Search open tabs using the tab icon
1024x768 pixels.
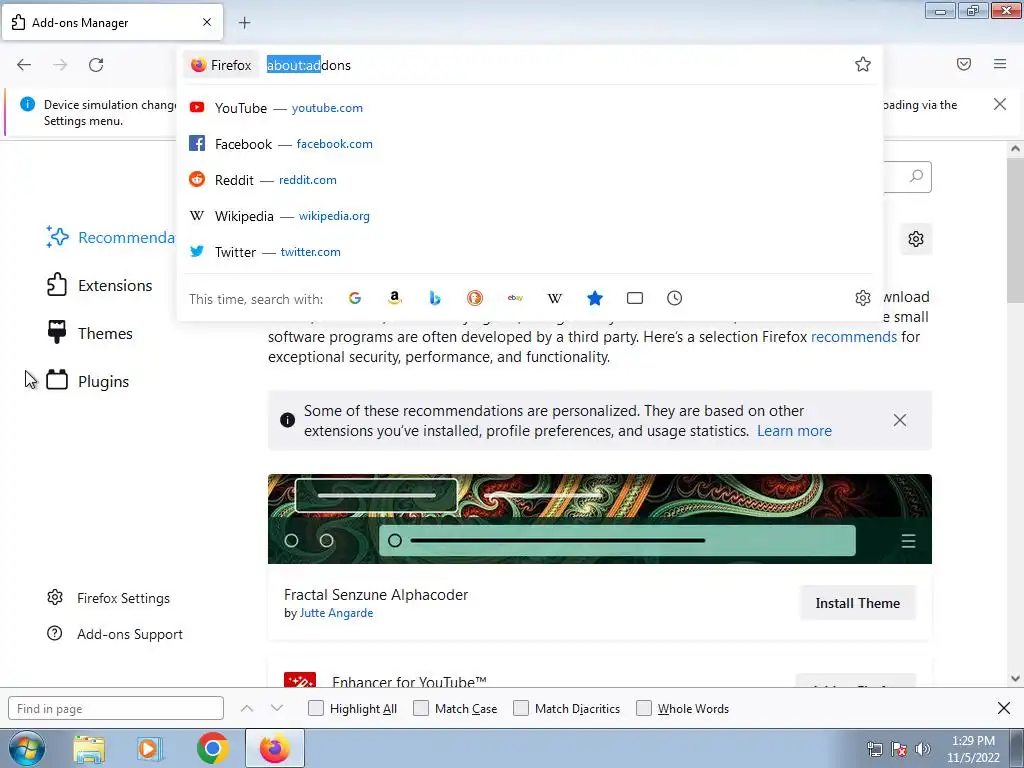tap(635, 298)
